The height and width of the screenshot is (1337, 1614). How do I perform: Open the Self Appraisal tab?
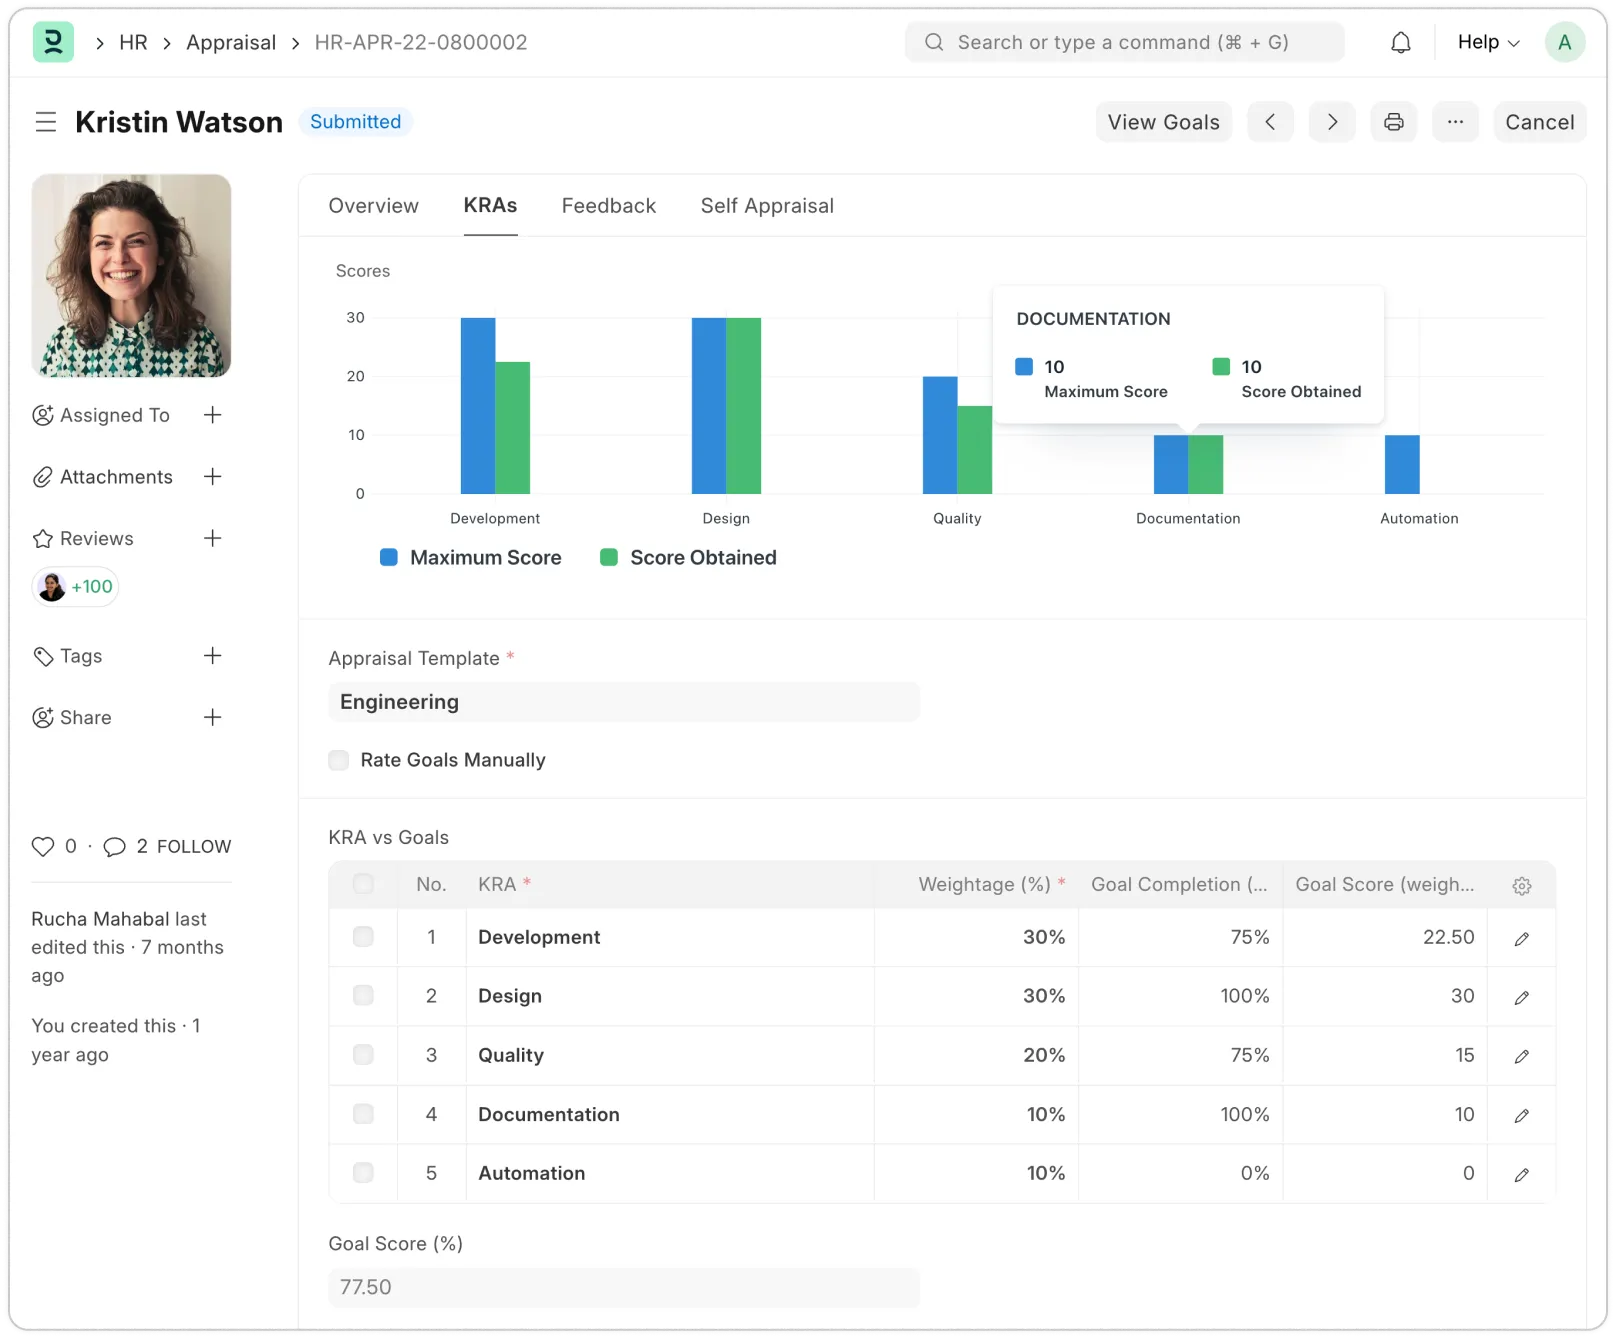click(x=766, y=206)
